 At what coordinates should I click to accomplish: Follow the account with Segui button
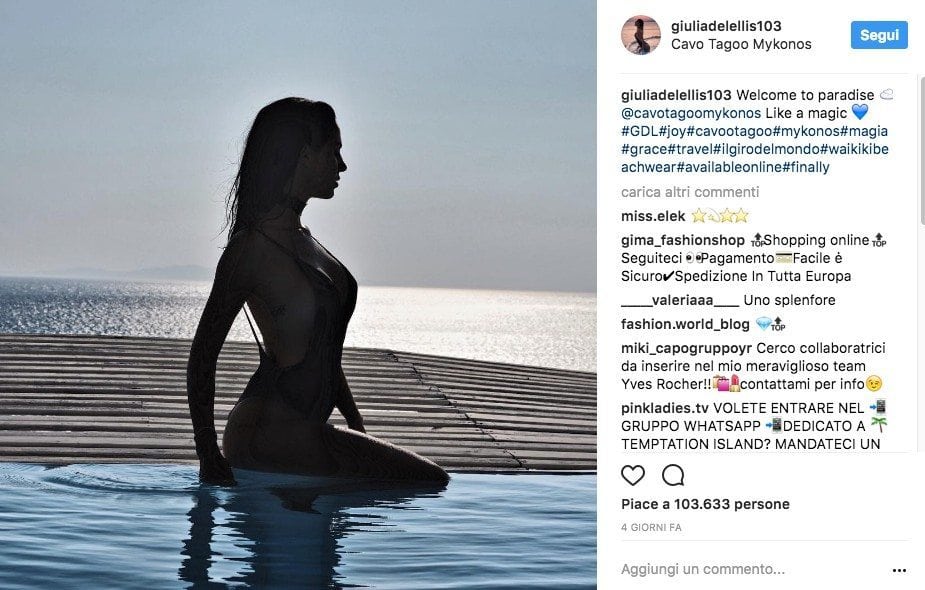879,35
